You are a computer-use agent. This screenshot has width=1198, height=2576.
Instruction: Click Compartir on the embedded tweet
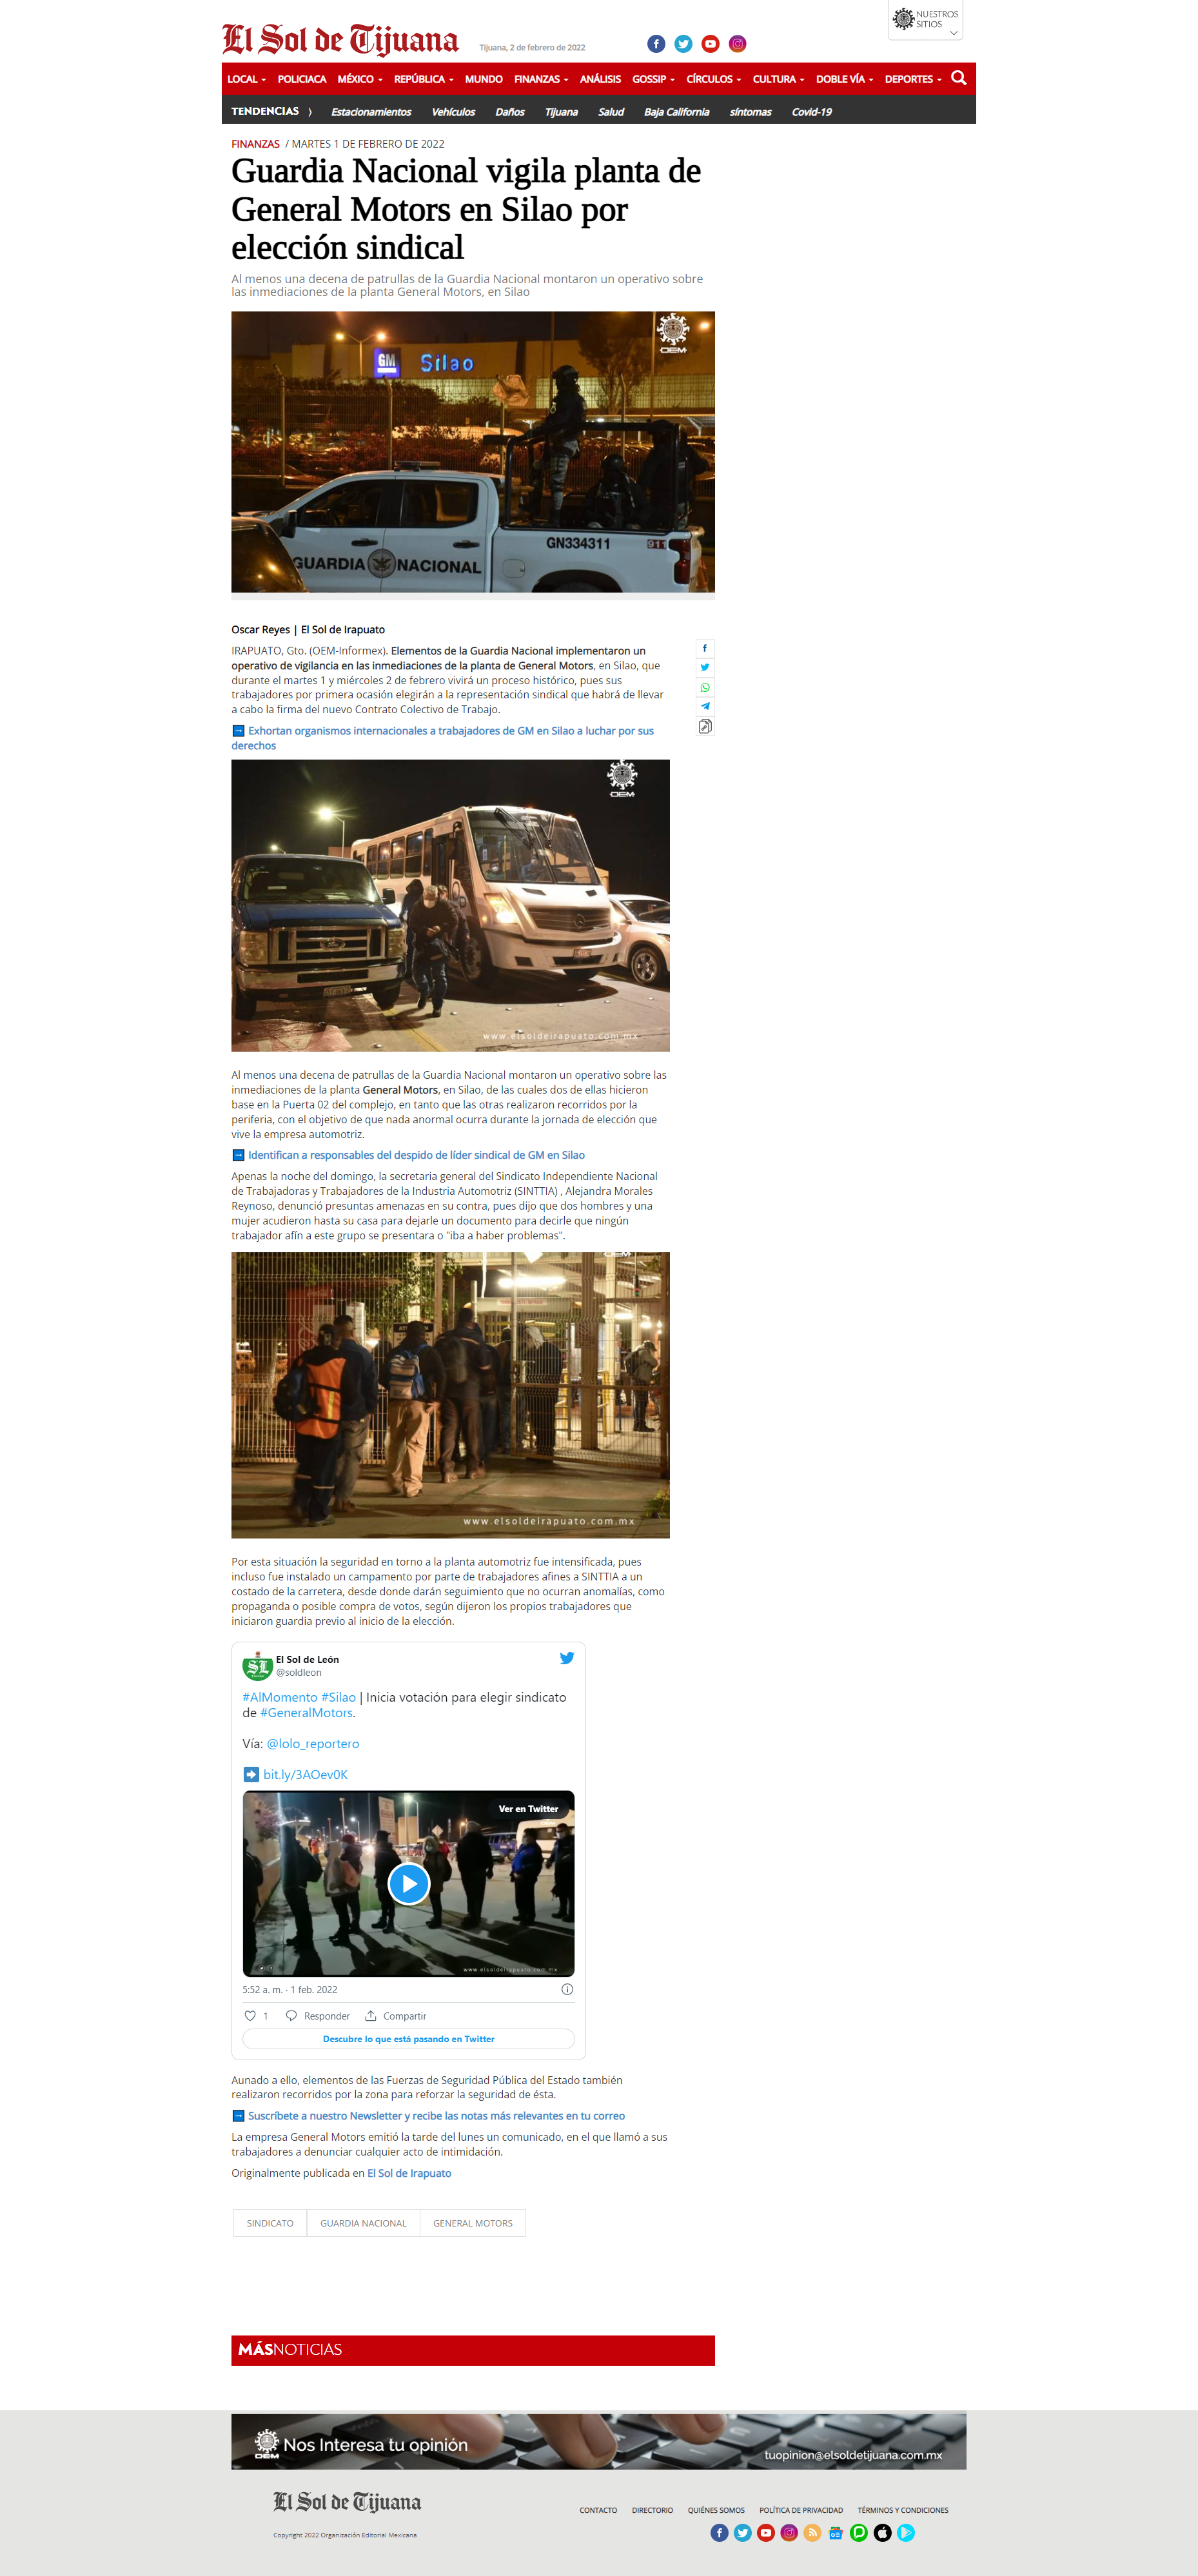[395, 2016]
